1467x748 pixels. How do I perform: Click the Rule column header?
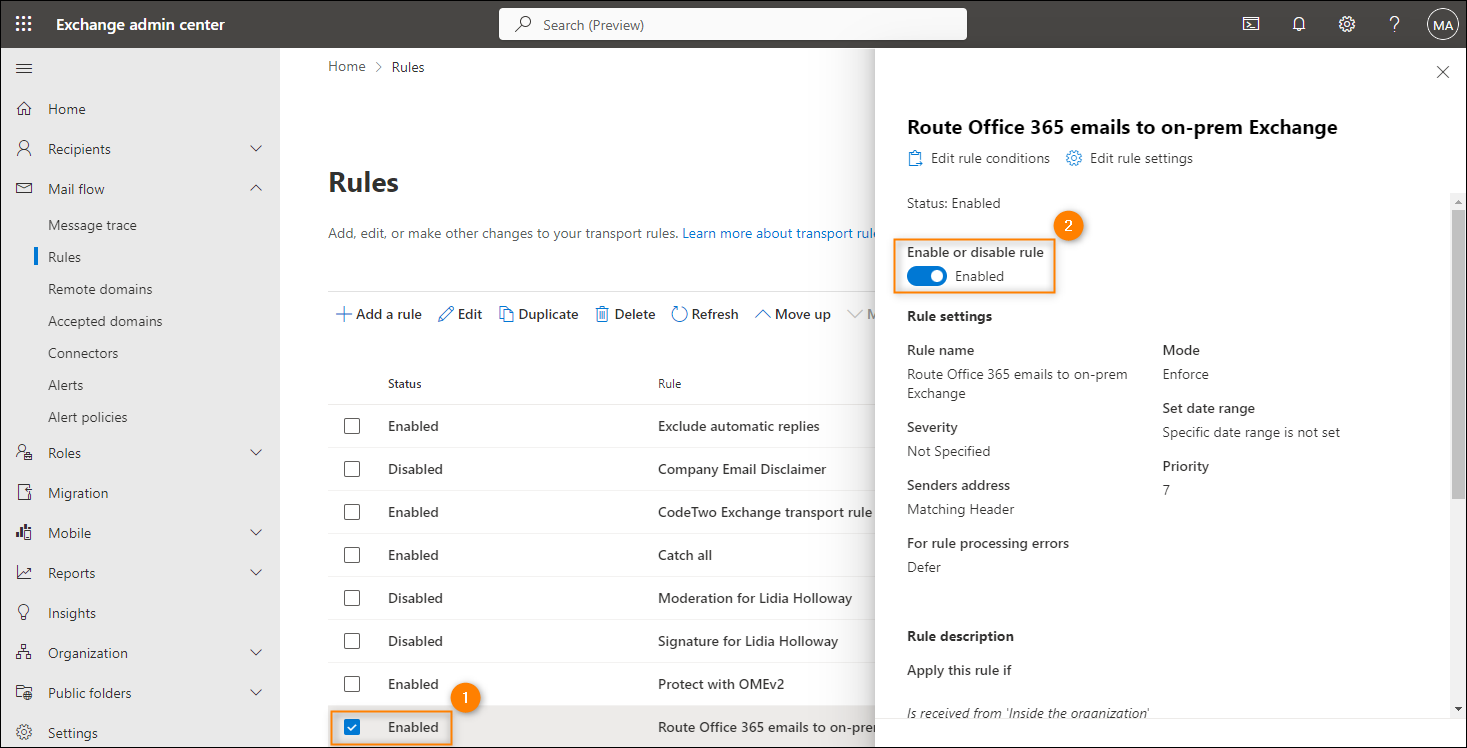(669, 384)
